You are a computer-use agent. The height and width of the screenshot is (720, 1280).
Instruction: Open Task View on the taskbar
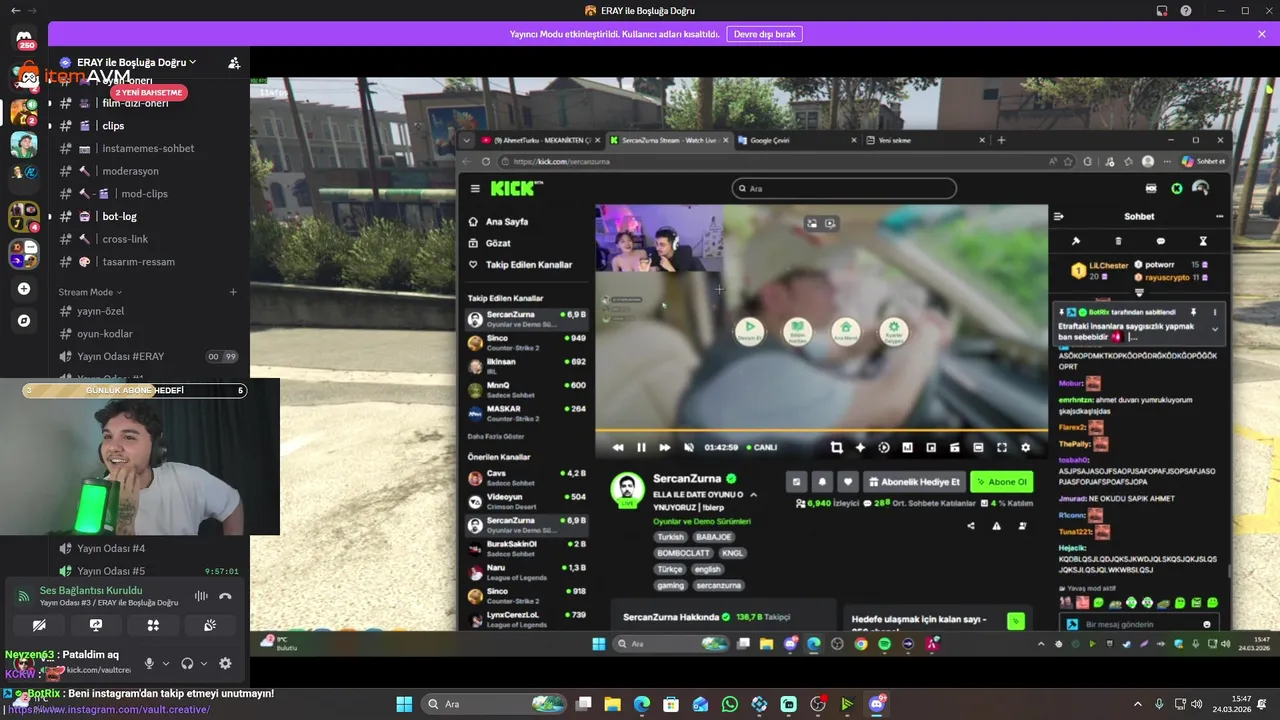click(583, 704)
